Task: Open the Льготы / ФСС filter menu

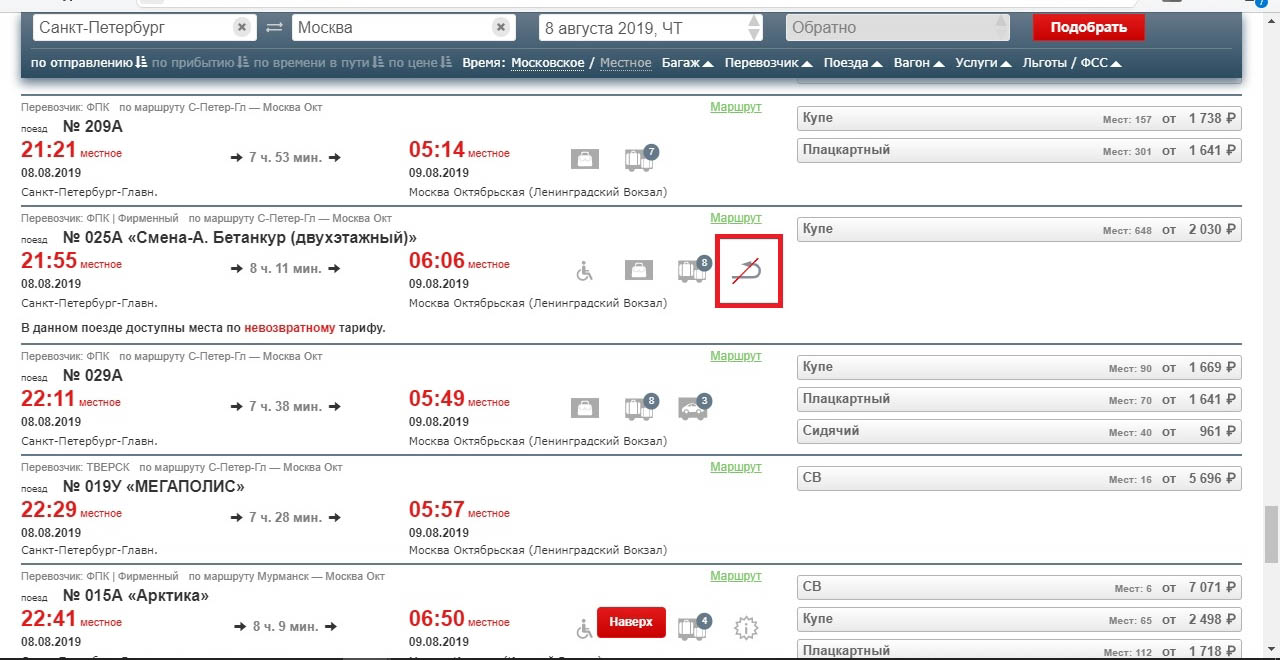Action: tap(1071, 63)
